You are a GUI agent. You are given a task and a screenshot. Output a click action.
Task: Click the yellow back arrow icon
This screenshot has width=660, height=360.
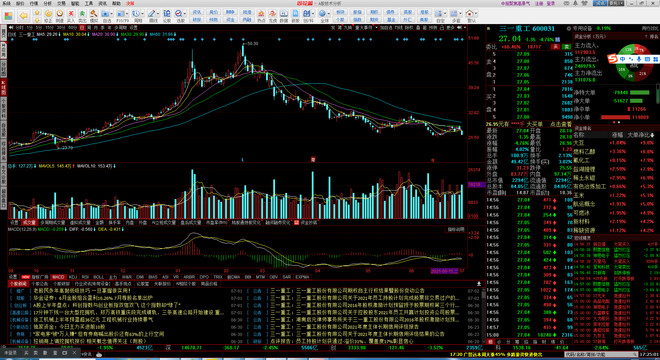coord(24,16)
